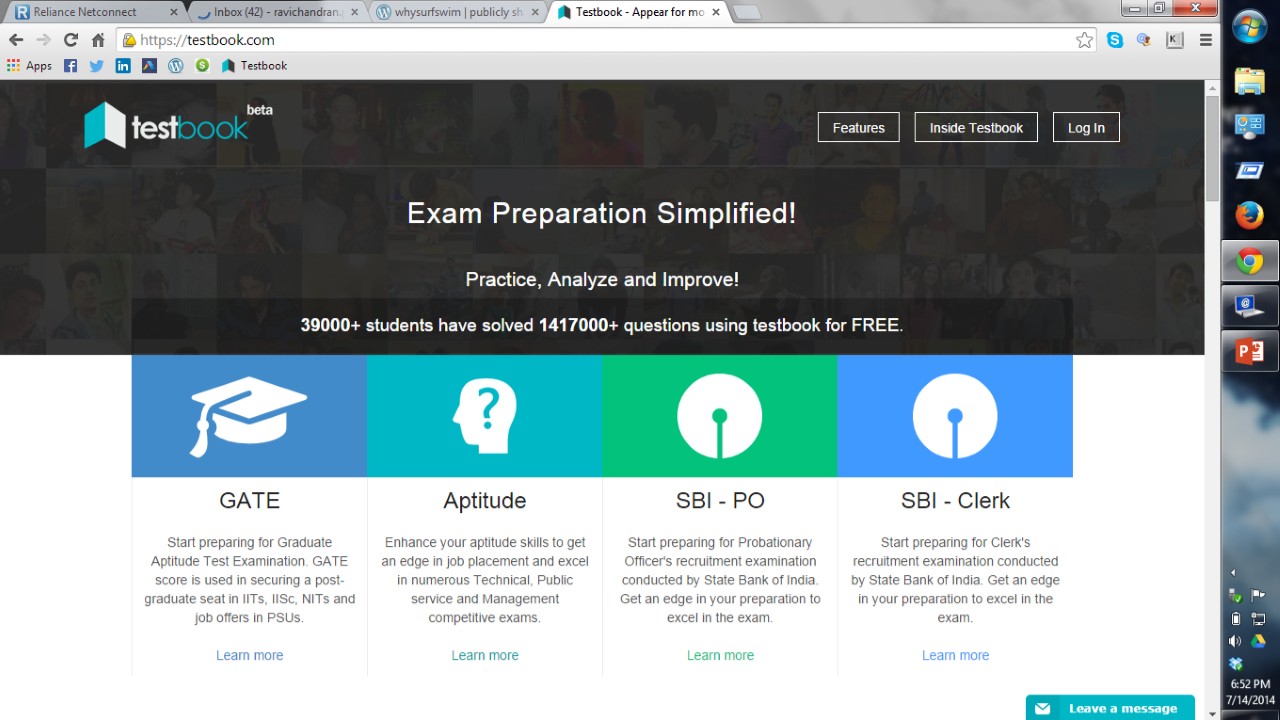Open the LinkedIn bookmark icon
The width and height of the screenshot is (1280, 720).
click(x=123, y=66)
